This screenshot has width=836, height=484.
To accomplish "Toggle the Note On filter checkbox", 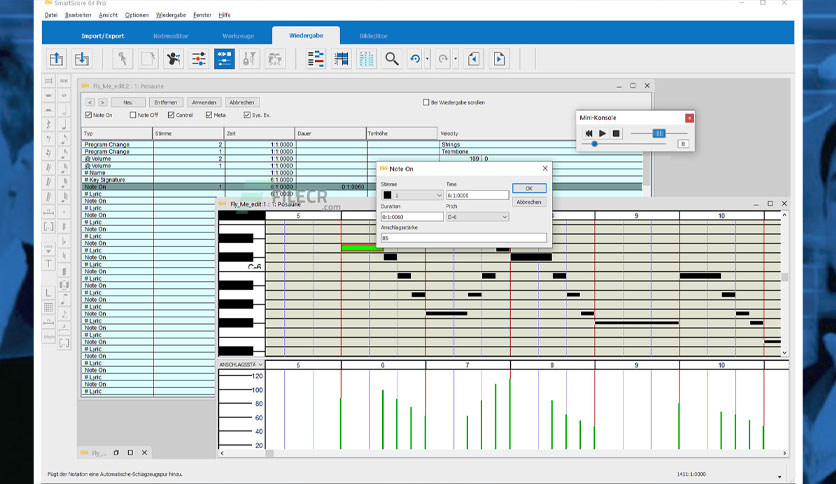I will pyautogui.click(x=89, y=115).
